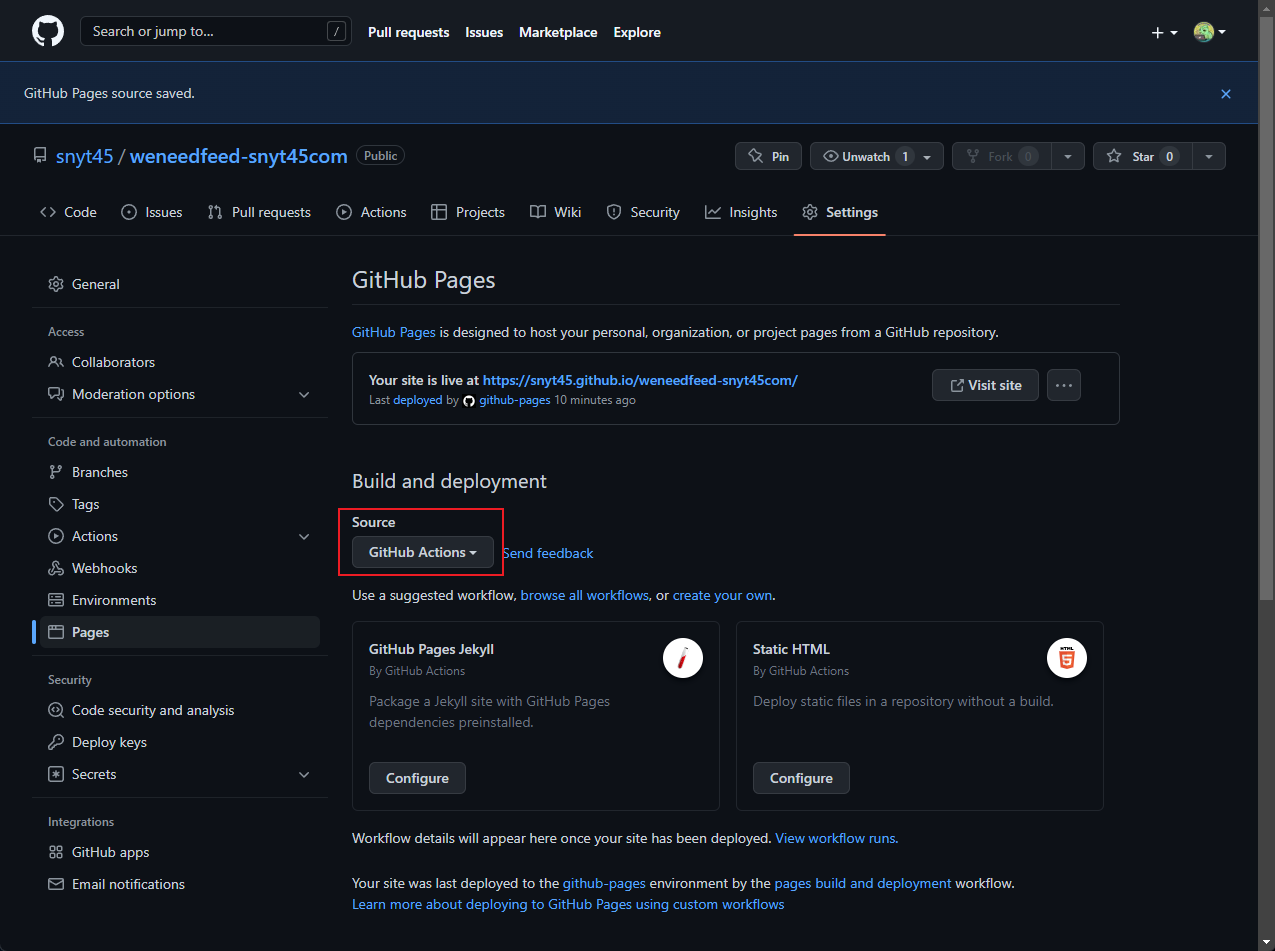
Task: Click the GitHub Pages documentation link
Action: pos(394,332)
